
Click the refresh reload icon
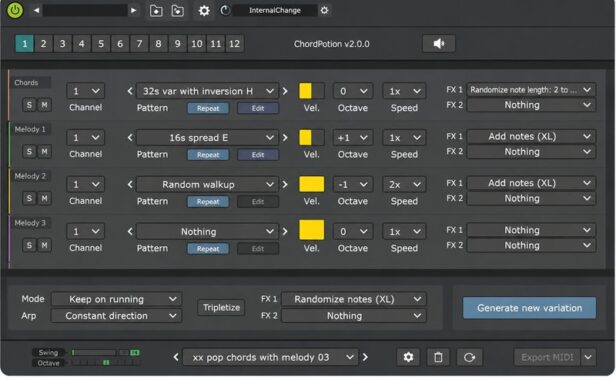(x=469, y=357)
